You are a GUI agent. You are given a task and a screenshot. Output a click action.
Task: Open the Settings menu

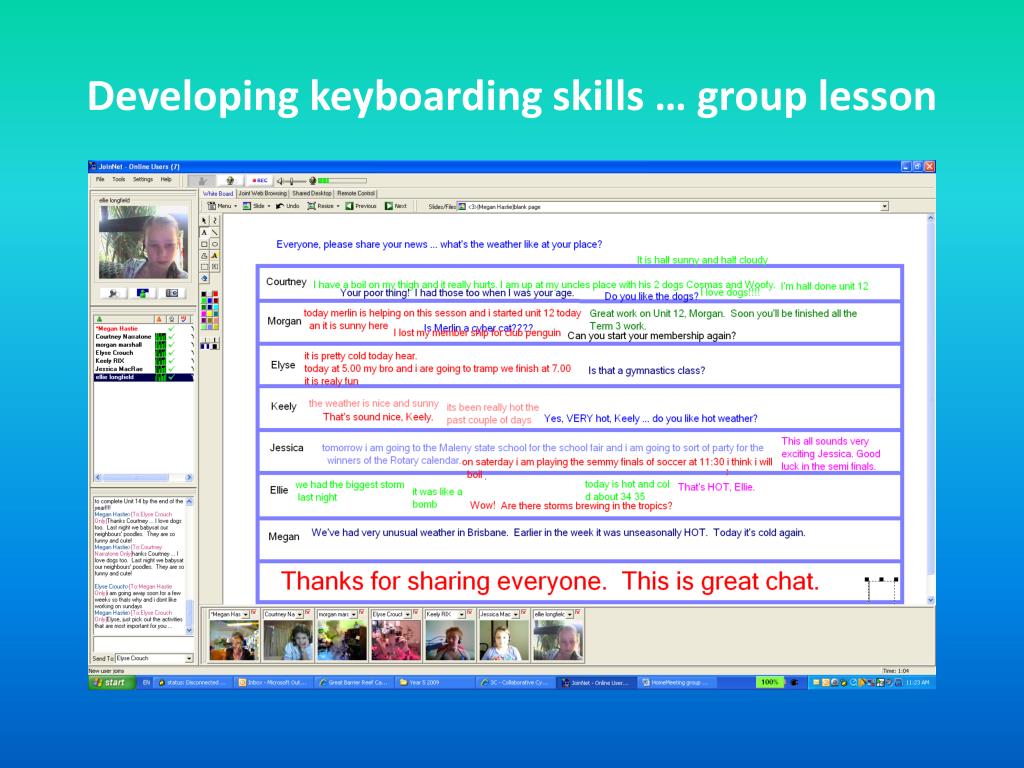[x=143, y=179]
